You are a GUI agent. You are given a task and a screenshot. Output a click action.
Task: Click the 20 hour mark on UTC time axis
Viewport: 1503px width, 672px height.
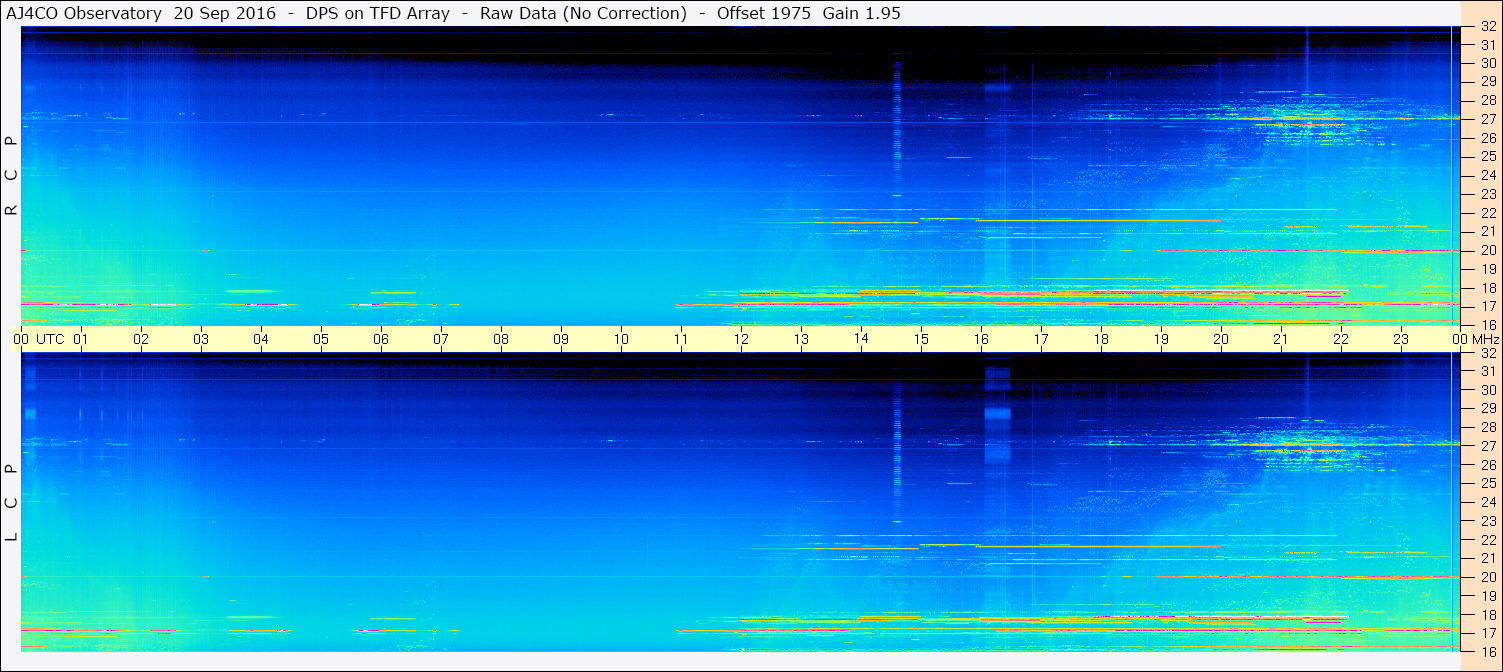1221,339
